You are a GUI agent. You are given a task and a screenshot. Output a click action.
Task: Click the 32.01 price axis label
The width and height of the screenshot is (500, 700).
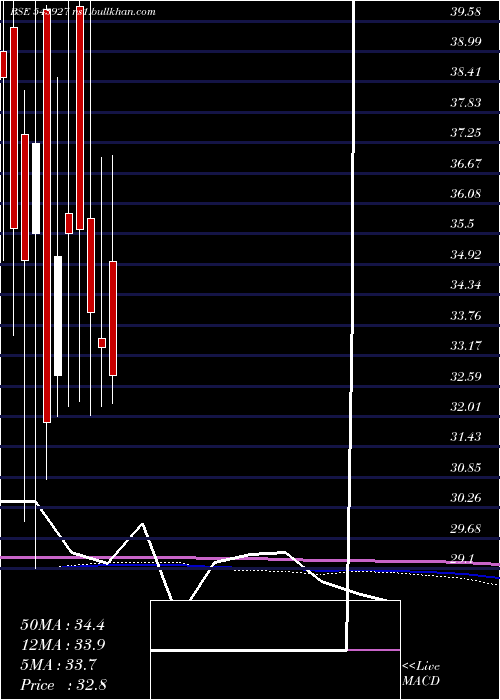coord(466,406)
